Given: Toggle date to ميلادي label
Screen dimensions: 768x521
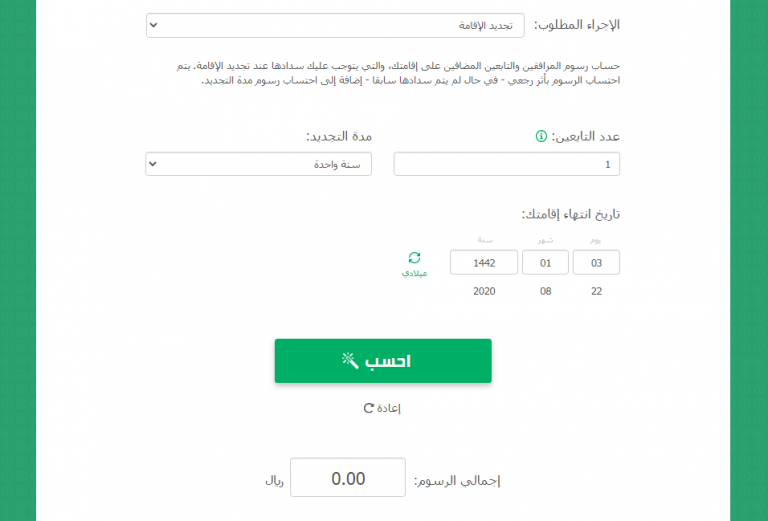Looking at the screenshot, I should [414, 273].
